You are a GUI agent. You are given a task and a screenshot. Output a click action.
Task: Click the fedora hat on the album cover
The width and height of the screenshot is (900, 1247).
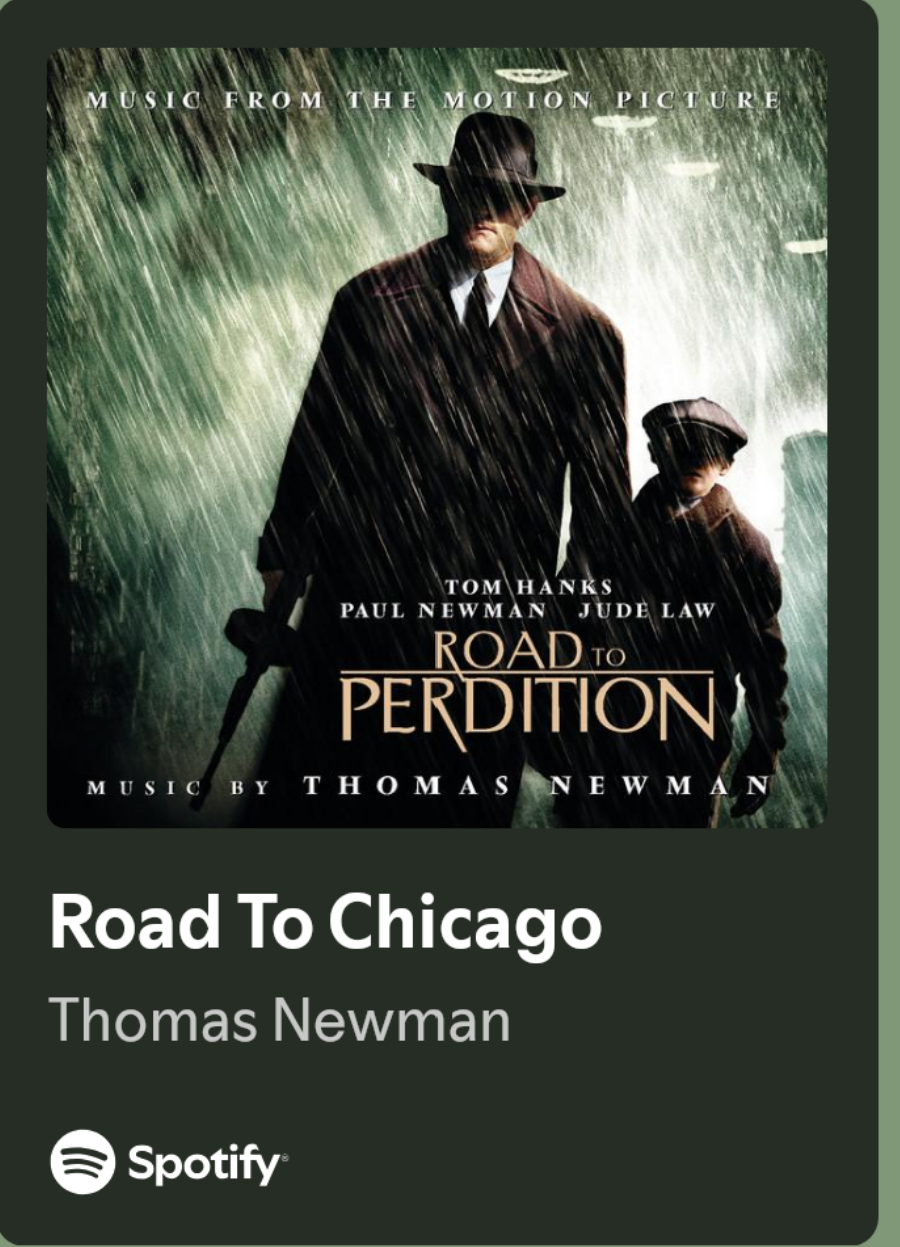pyautogui.click(x=490, y=158)
